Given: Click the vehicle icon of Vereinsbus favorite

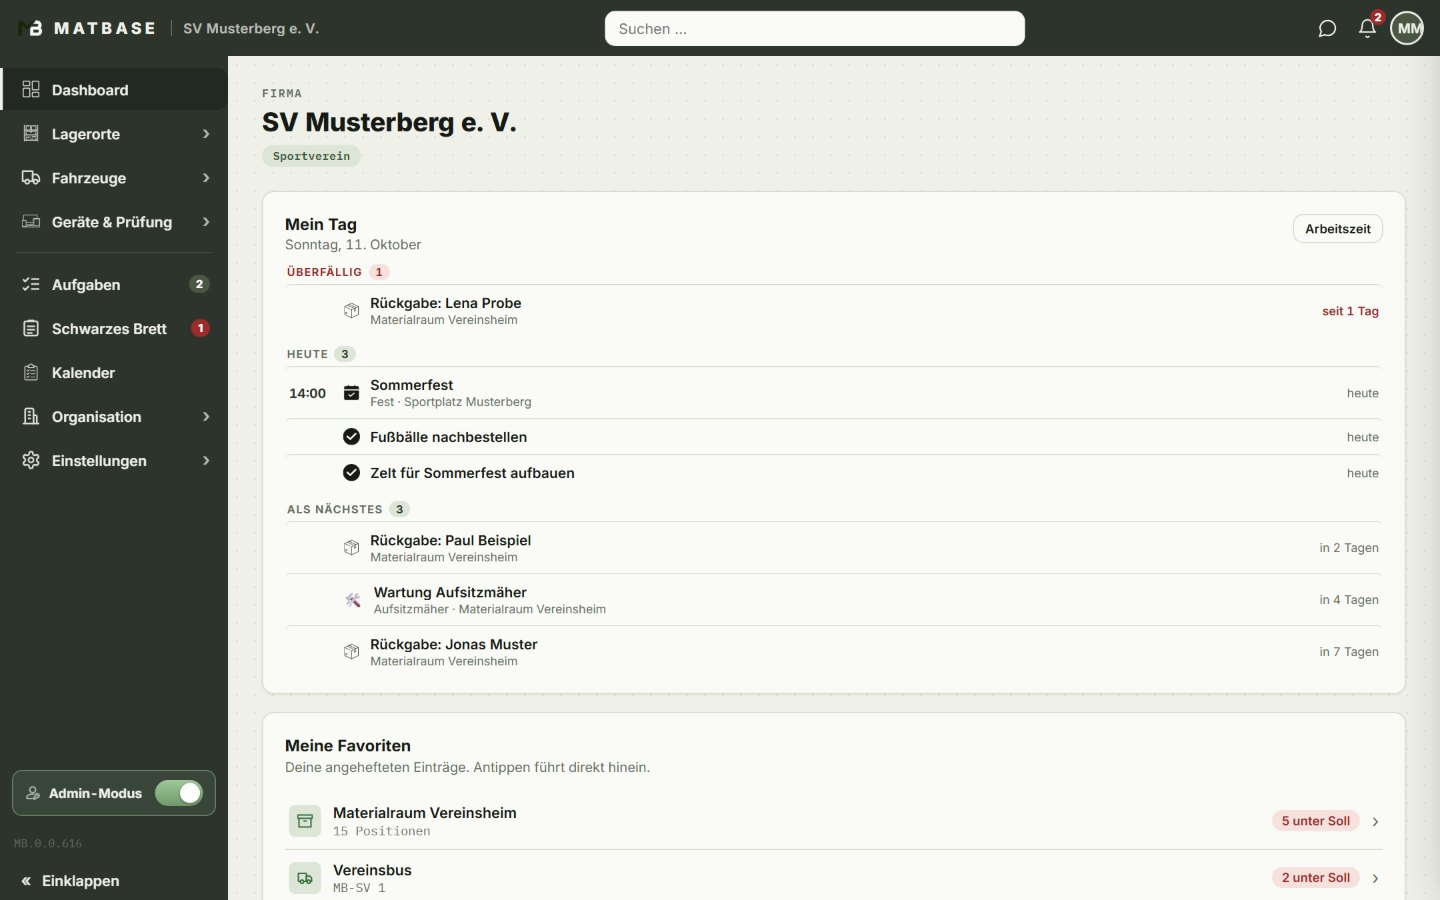Looking at the screenshot, I should tap(305, 878).
